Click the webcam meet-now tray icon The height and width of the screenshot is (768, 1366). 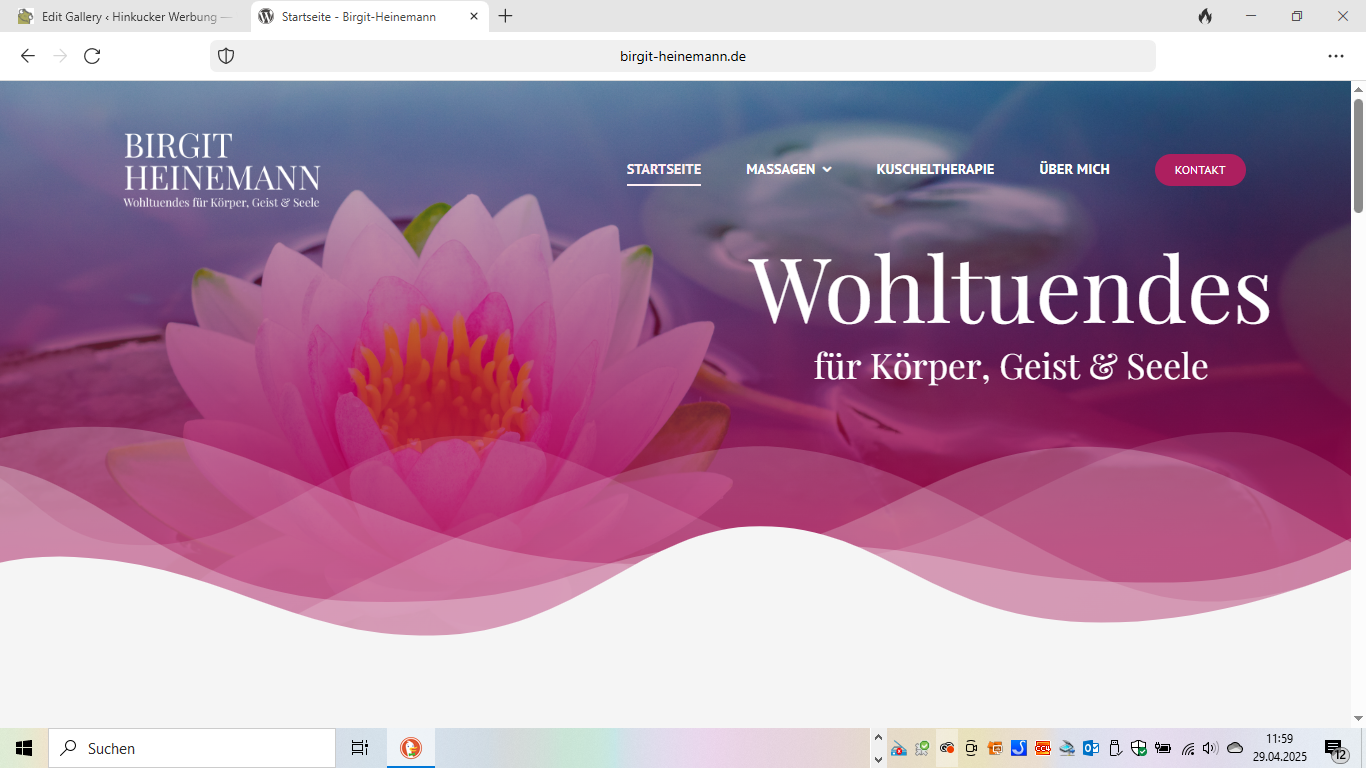[971, 748]
